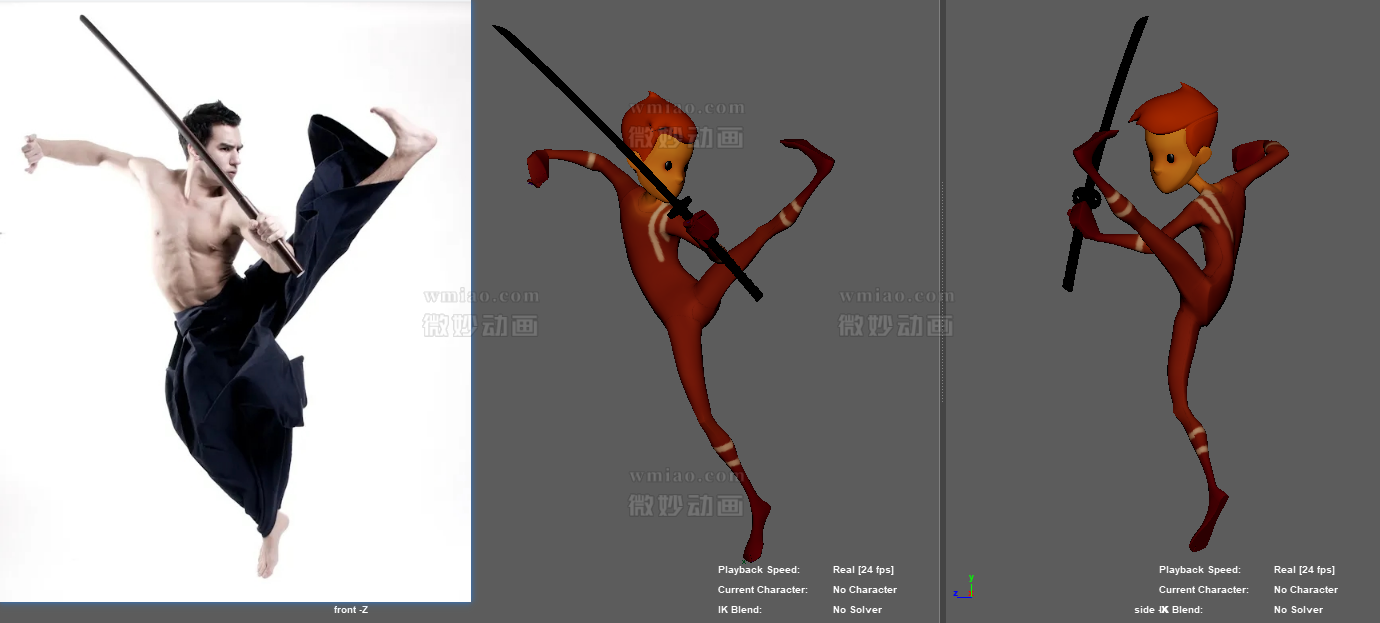Select the sword blade tip in side view
The width and height of the screenshot is (1380, 623).
1140,25
